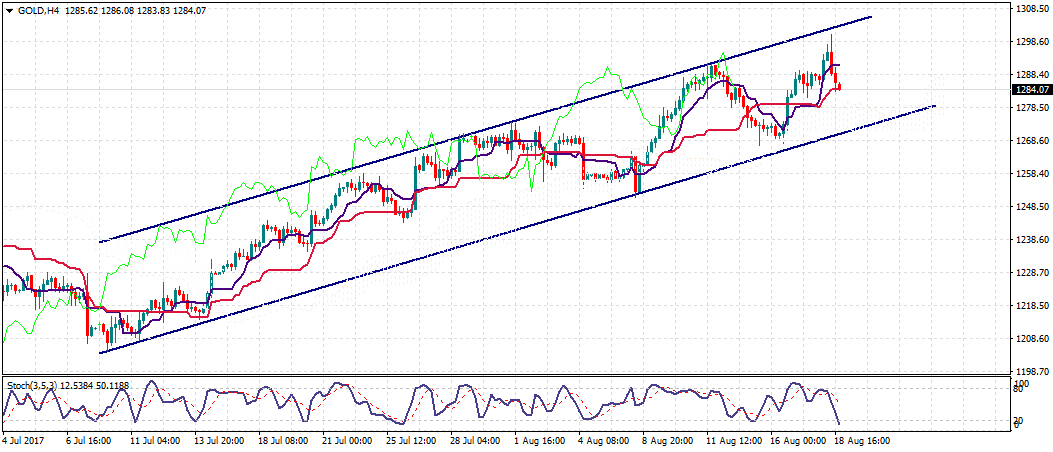Click the Stochastic 20 level label
1053x452 pixels.
tap(1018, 420)
